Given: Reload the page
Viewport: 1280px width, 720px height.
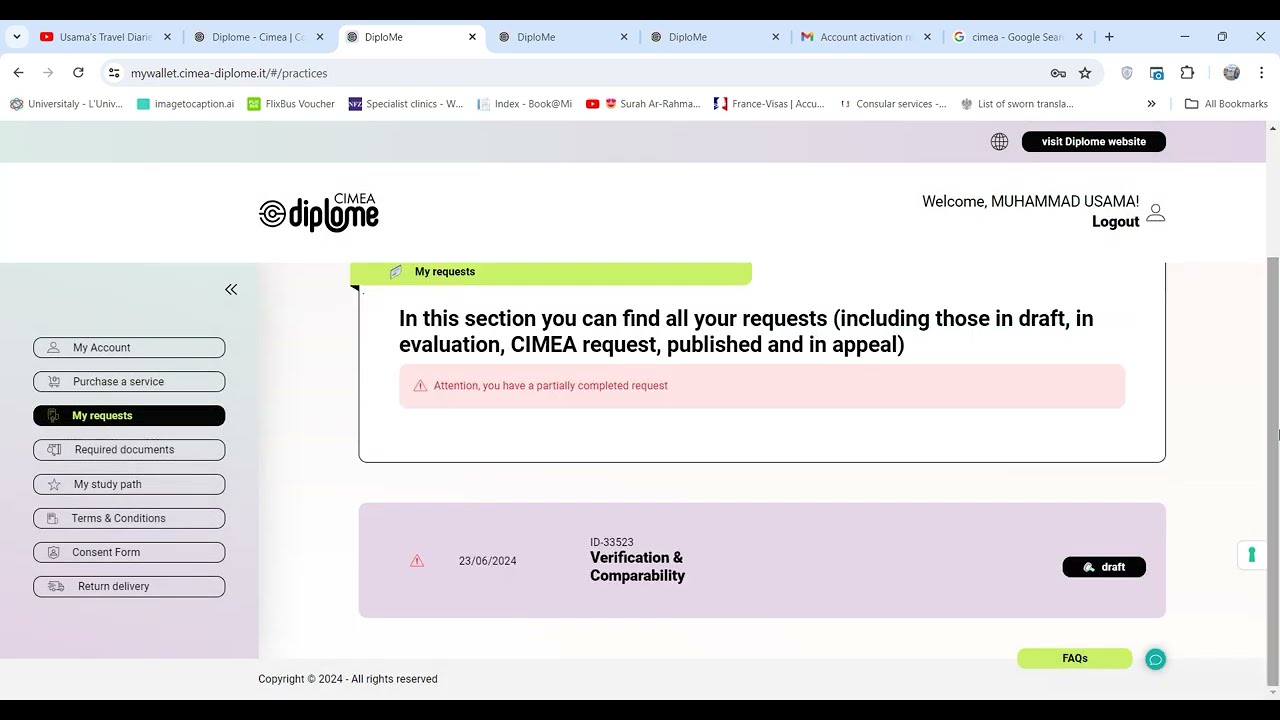Looking at the screenshot, I should click(x=78, y=73).
